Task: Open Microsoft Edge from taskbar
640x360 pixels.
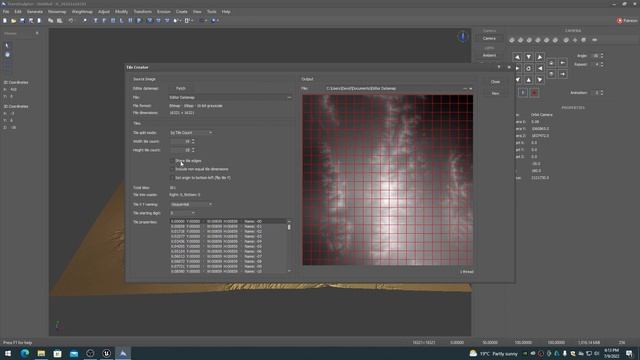Action: pyautogui.click(x=24, y=353)
